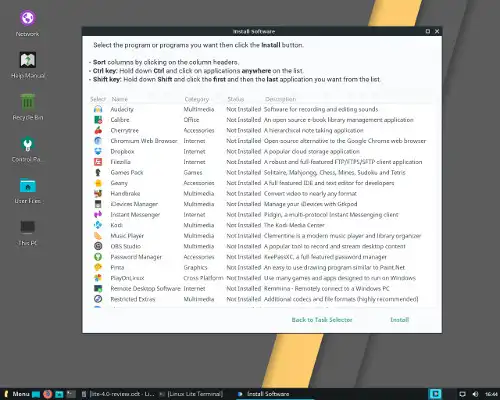This screenshot has width=500, height=400.
Task: Select the Calibre icon in the list
Action: (x=98, y=120)
